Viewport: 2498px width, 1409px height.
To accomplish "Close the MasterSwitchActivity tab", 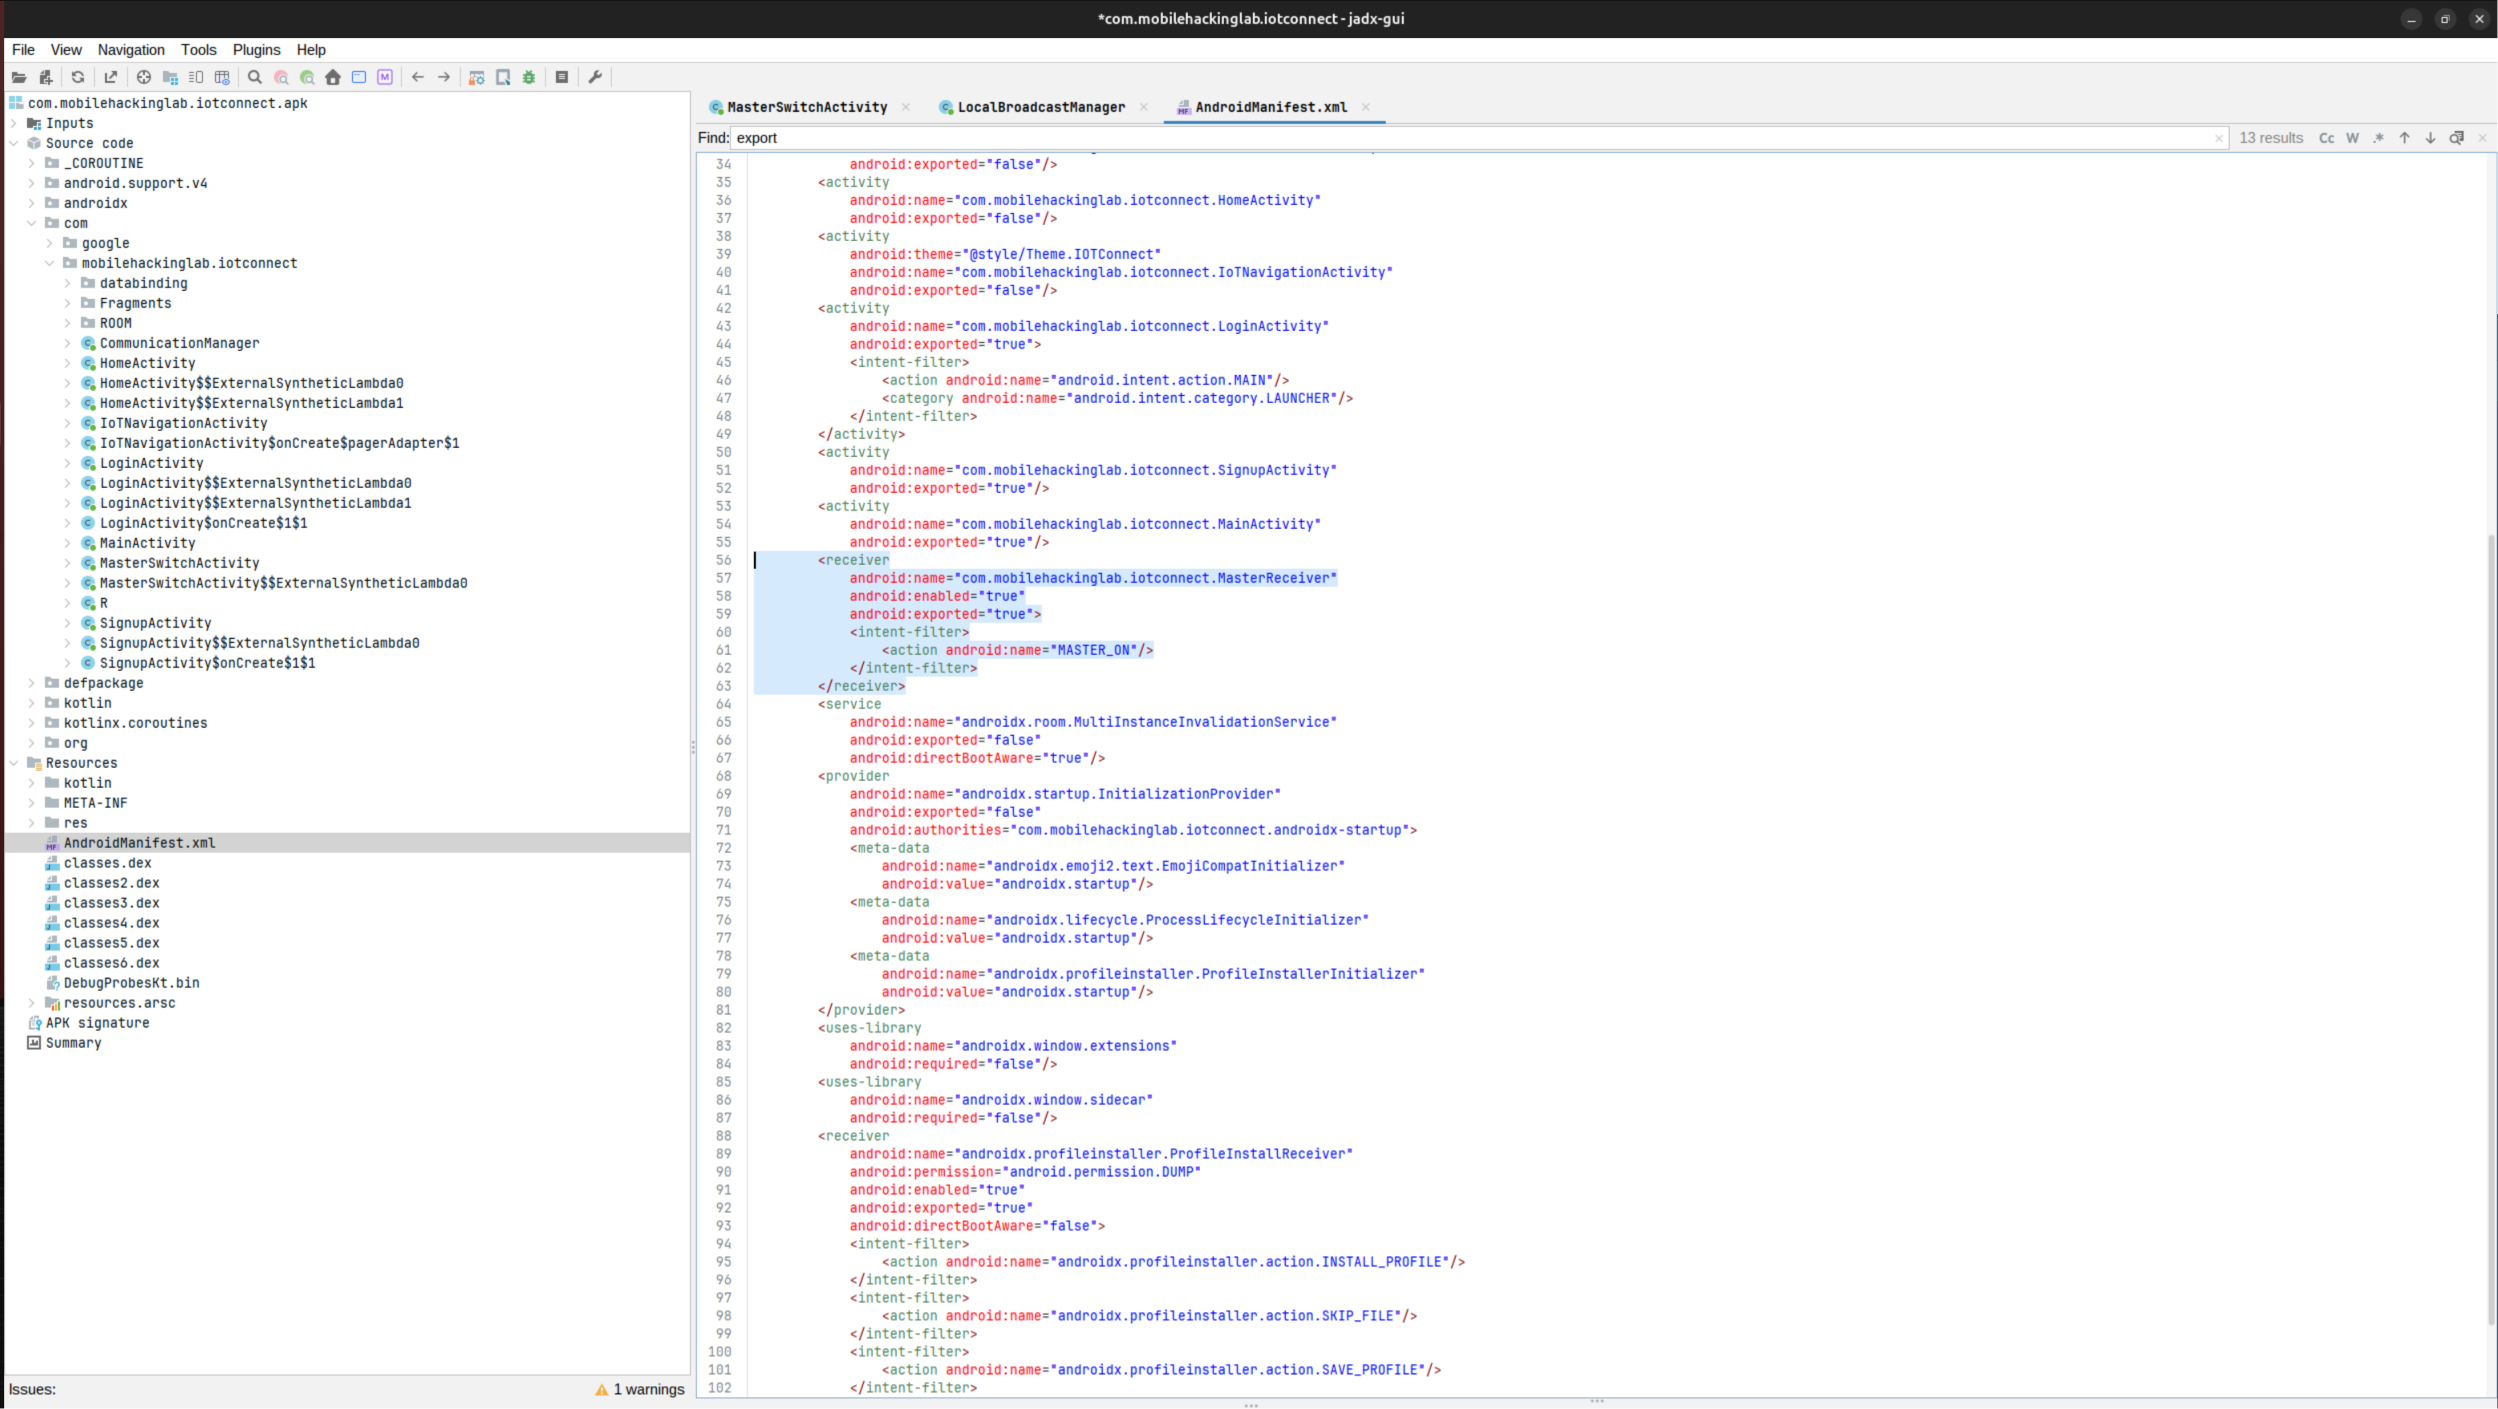I will click(905, 107).
